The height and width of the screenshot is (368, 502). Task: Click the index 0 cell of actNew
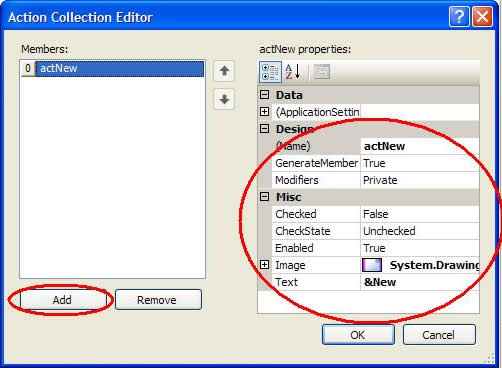[x=28, y=68]
